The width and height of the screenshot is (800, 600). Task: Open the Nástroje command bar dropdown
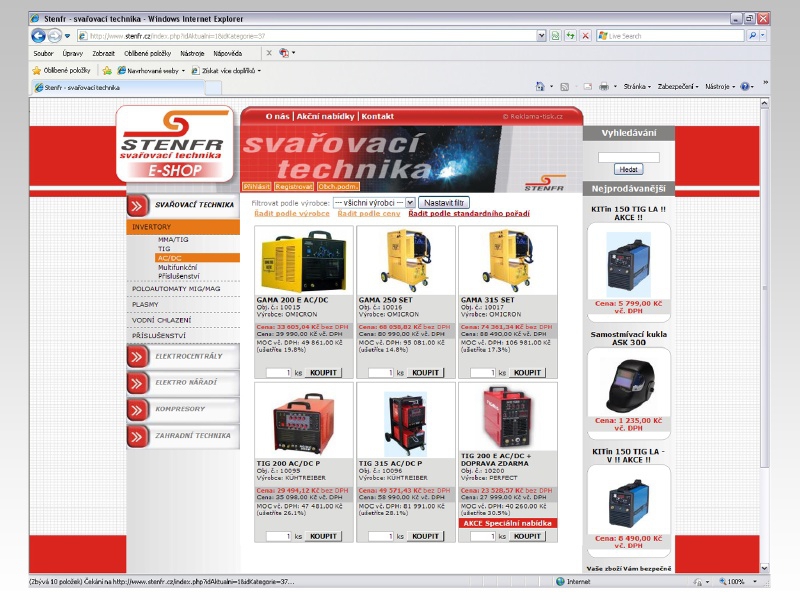[720, 87]
